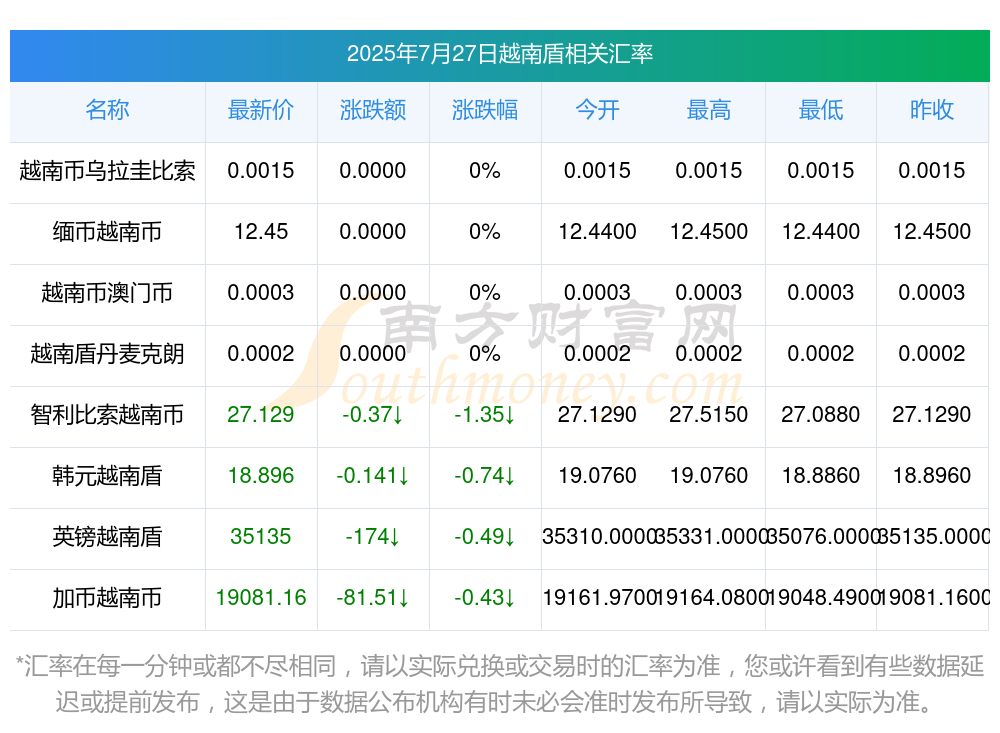The image size is (1000, 733).
Task: Click the 名称 column header
Action: coord(107,110)
